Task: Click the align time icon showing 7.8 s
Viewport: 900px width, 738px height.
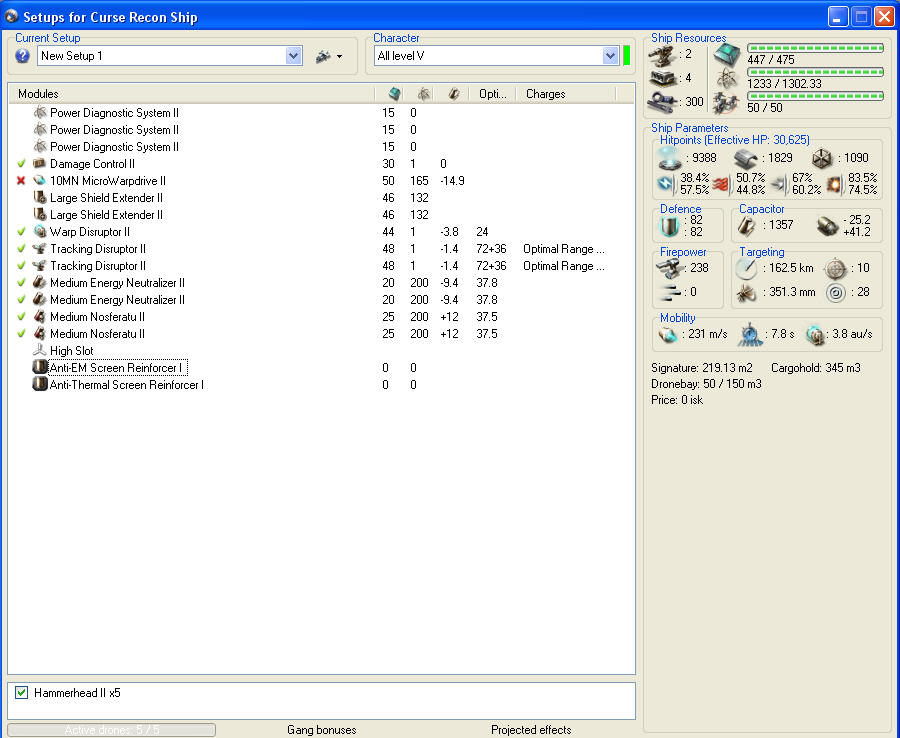Action: point(750,335)
